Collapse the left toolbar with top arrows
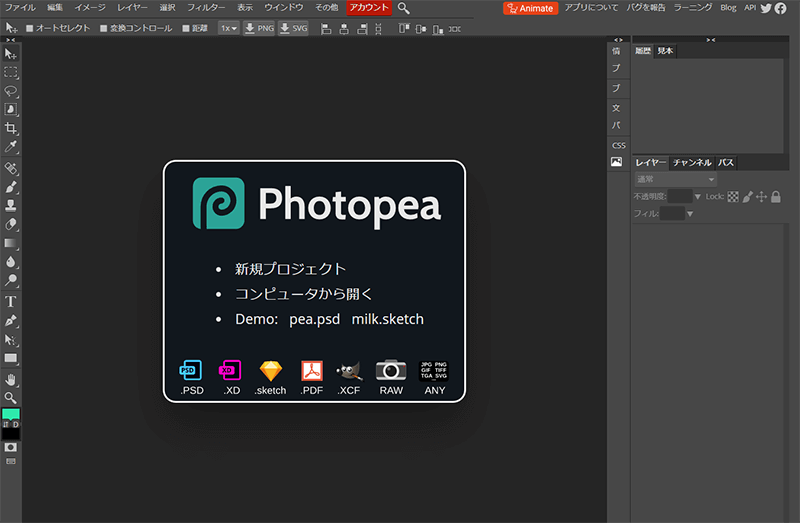 click(x=10, y=40)
